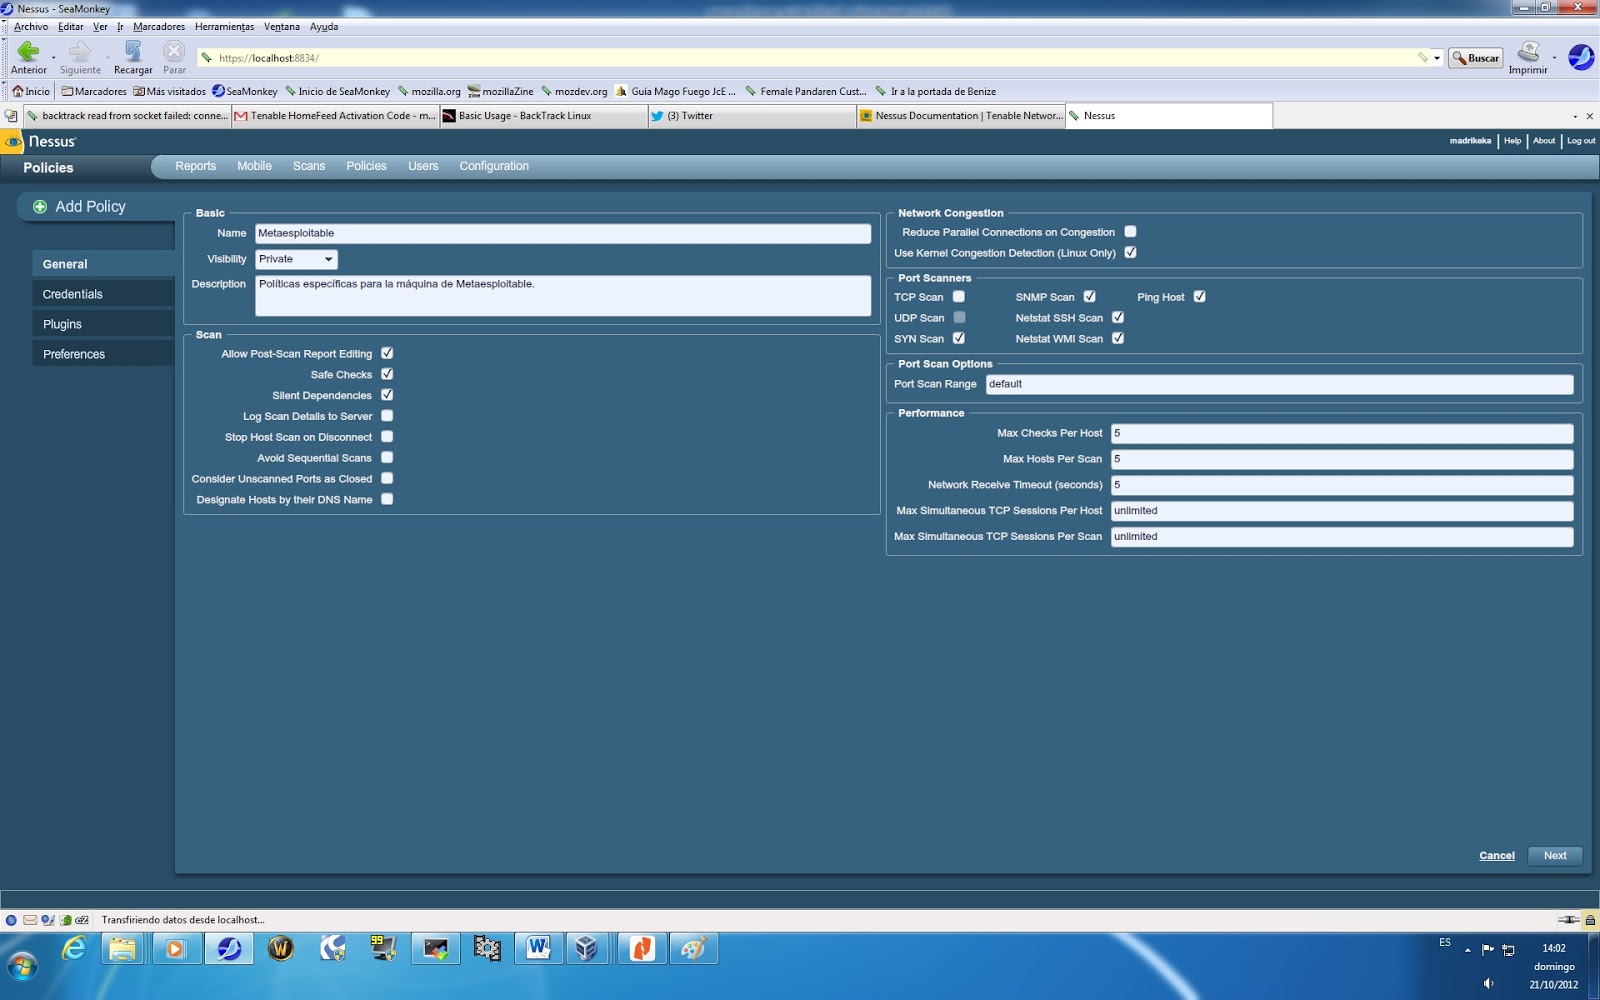
Task: Go to the Credentials policy section
Action: click(x=103, y=294)
